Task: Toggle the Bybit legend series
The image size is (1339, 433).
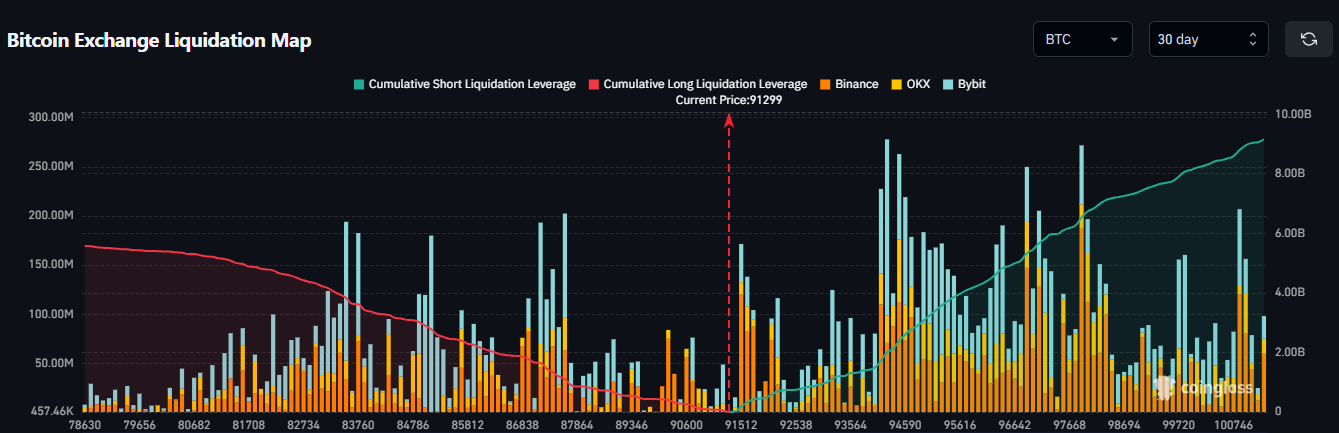Action: tap(963, 84)
